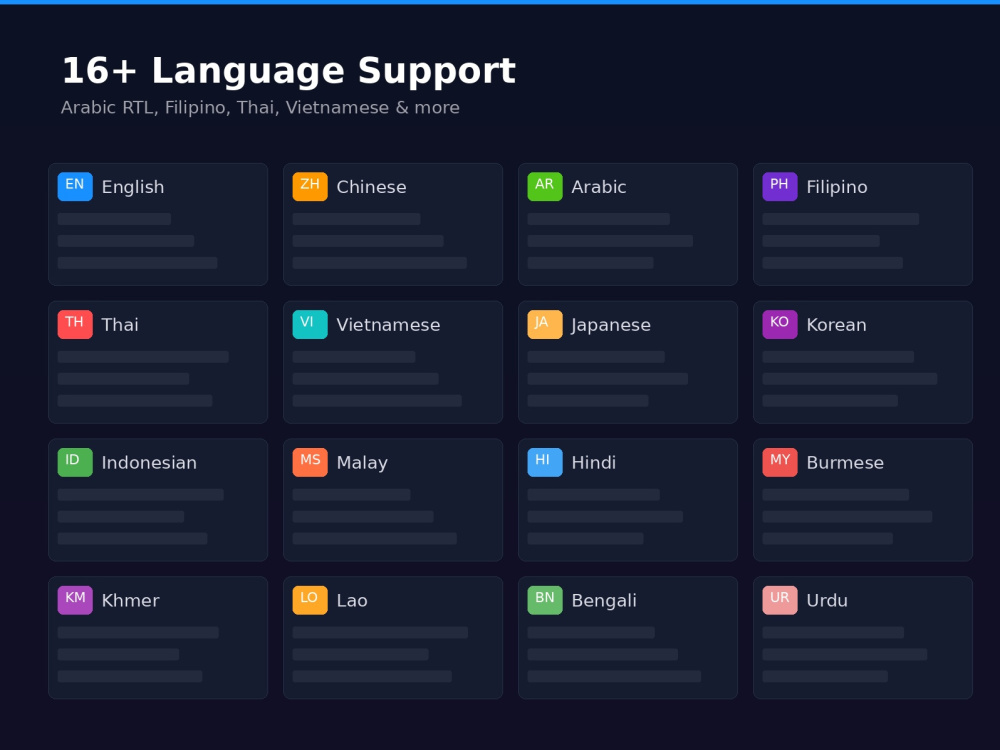Select the Thai language label
This screenshot has width=1000, height=750.
point(120,325)
